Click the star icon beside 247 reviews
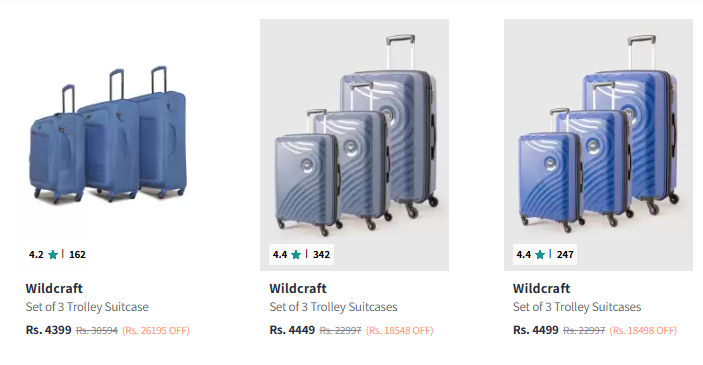703x365 pixels. pyautogui.click(x=540, y=255)
